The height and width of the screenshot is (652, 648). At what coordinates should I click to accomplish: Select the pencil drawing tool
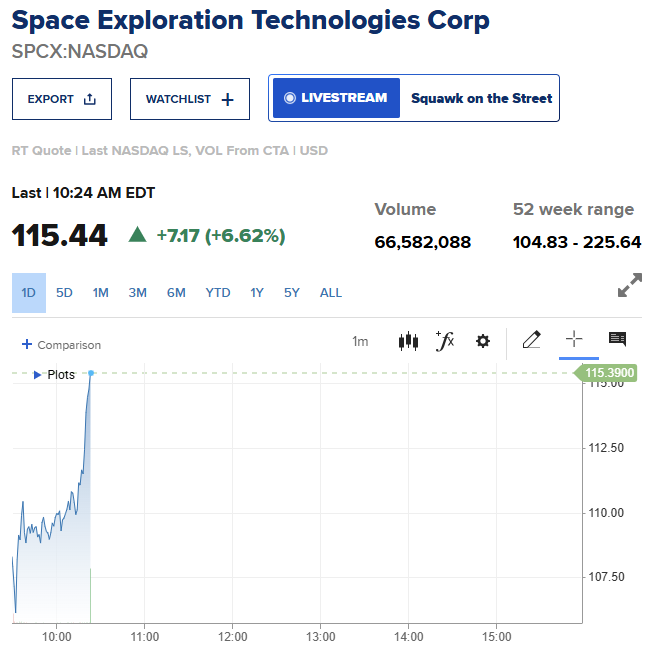click(532, 340)
